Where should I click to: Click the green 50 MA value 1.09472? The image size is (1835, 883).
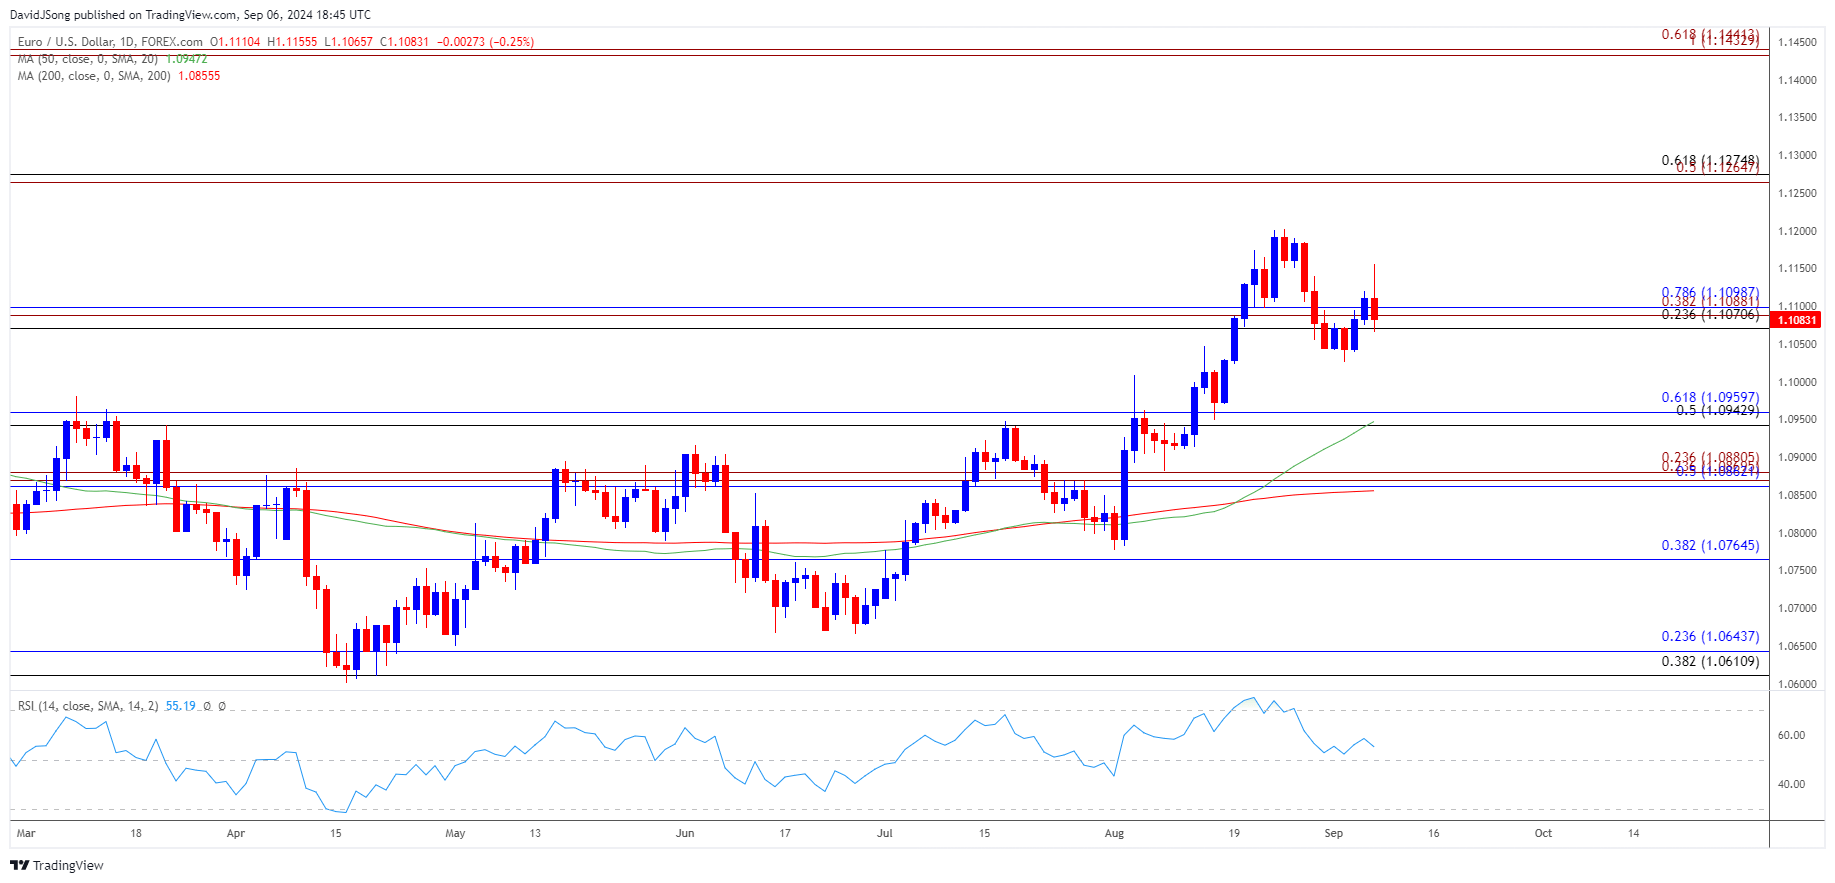coord(186,59)
